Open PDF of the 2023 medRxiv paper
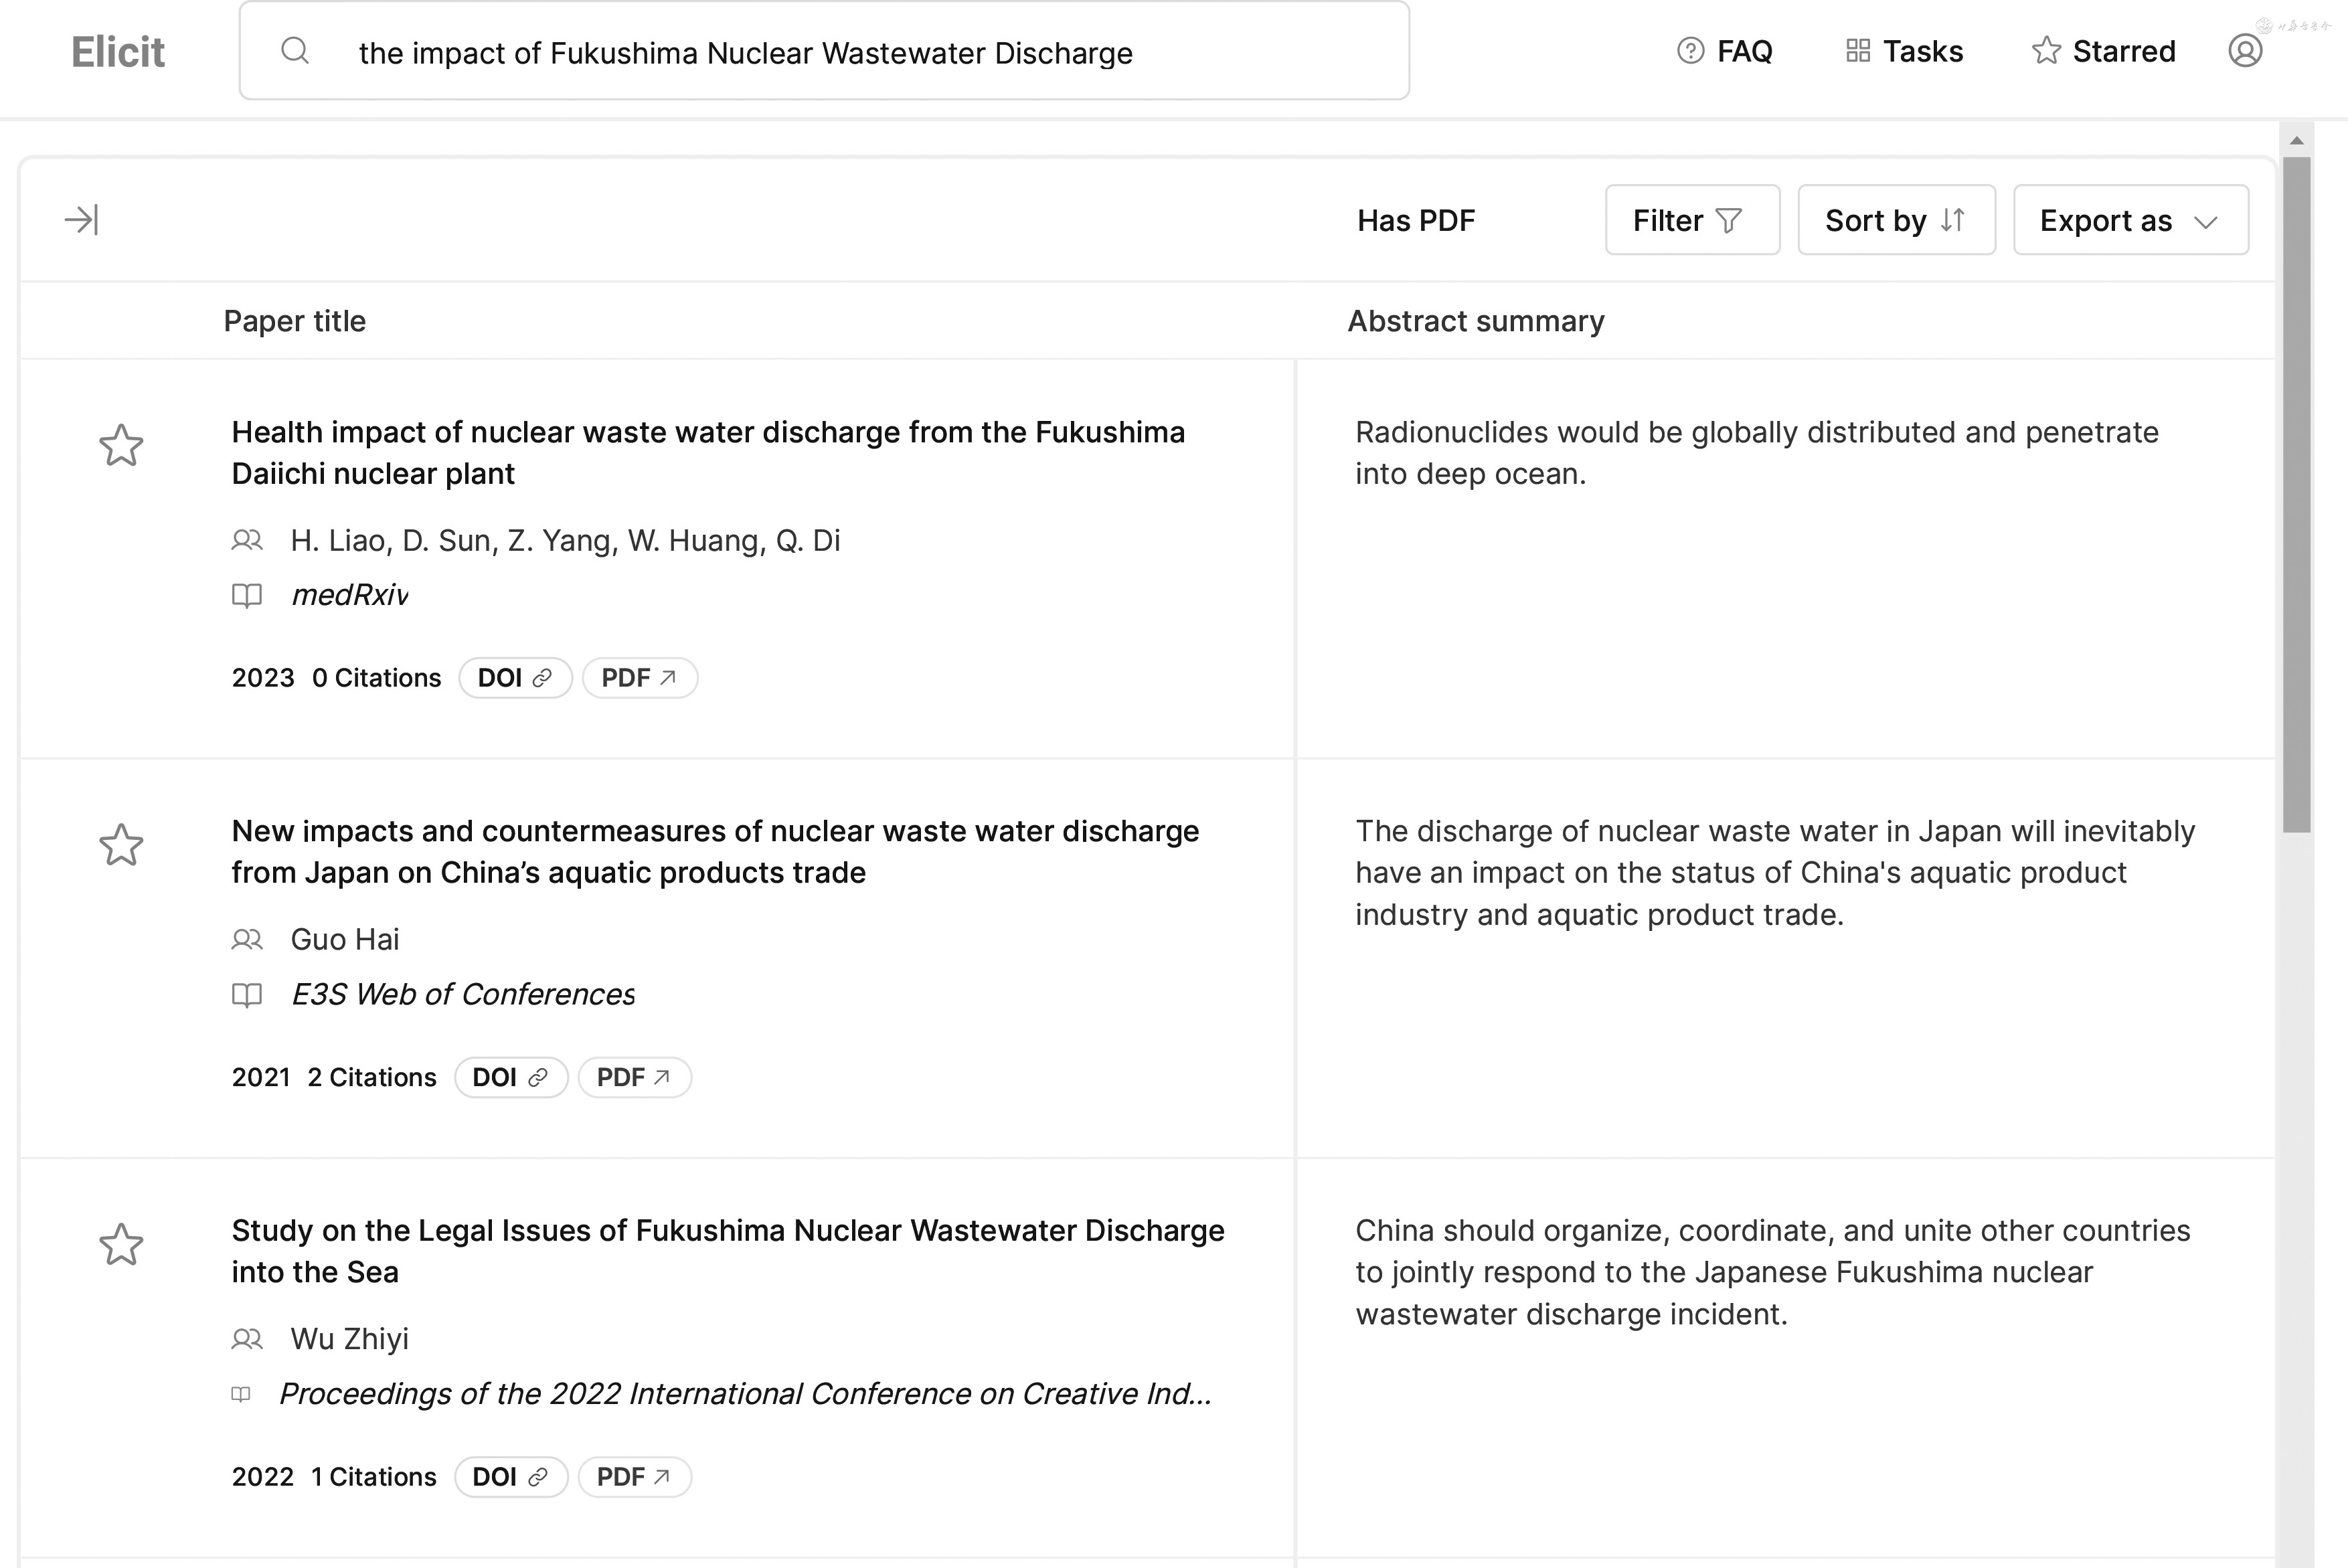Viewport: 2348px width, 1568px height. point(639,678)
